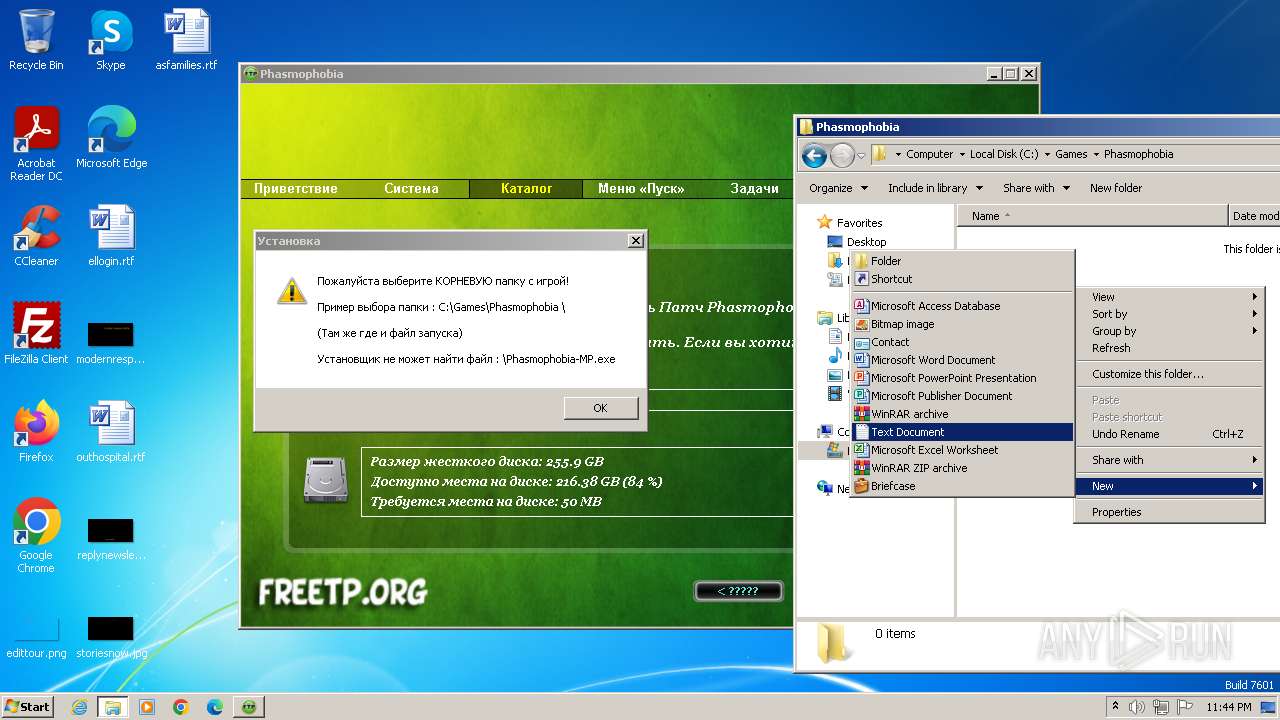1280x720 pixels.
Task: Click the Start button
Action: pyautogui.click(x=27, y=706)
